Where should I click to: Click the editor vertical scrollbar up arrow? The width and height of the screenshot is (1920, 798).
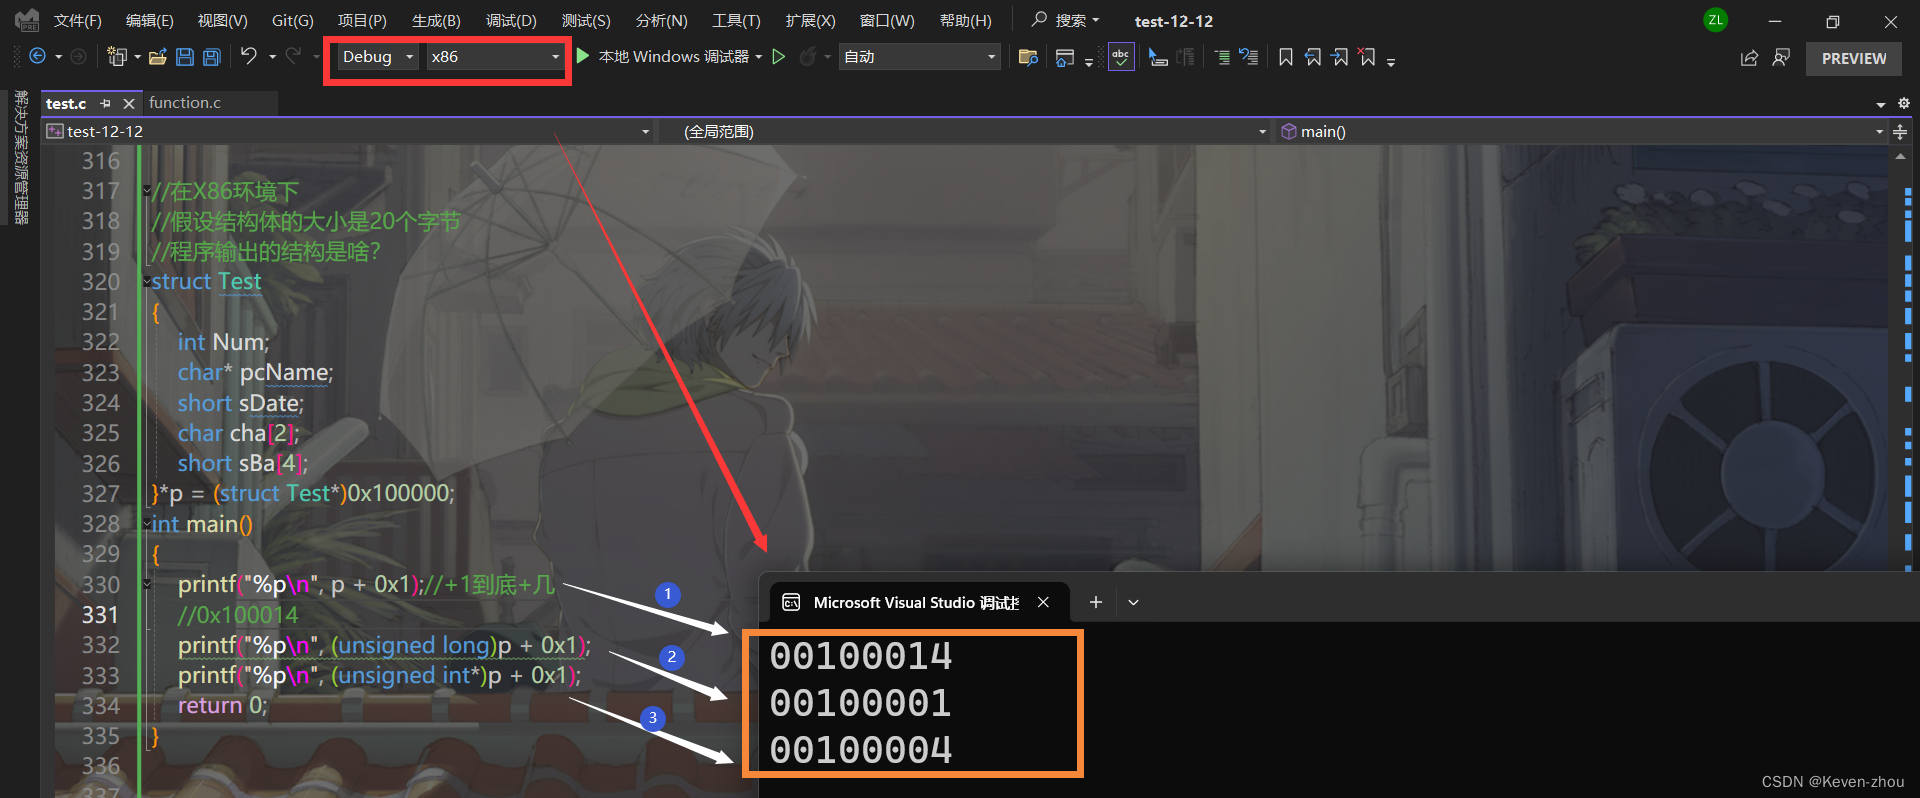(1900, 157)
